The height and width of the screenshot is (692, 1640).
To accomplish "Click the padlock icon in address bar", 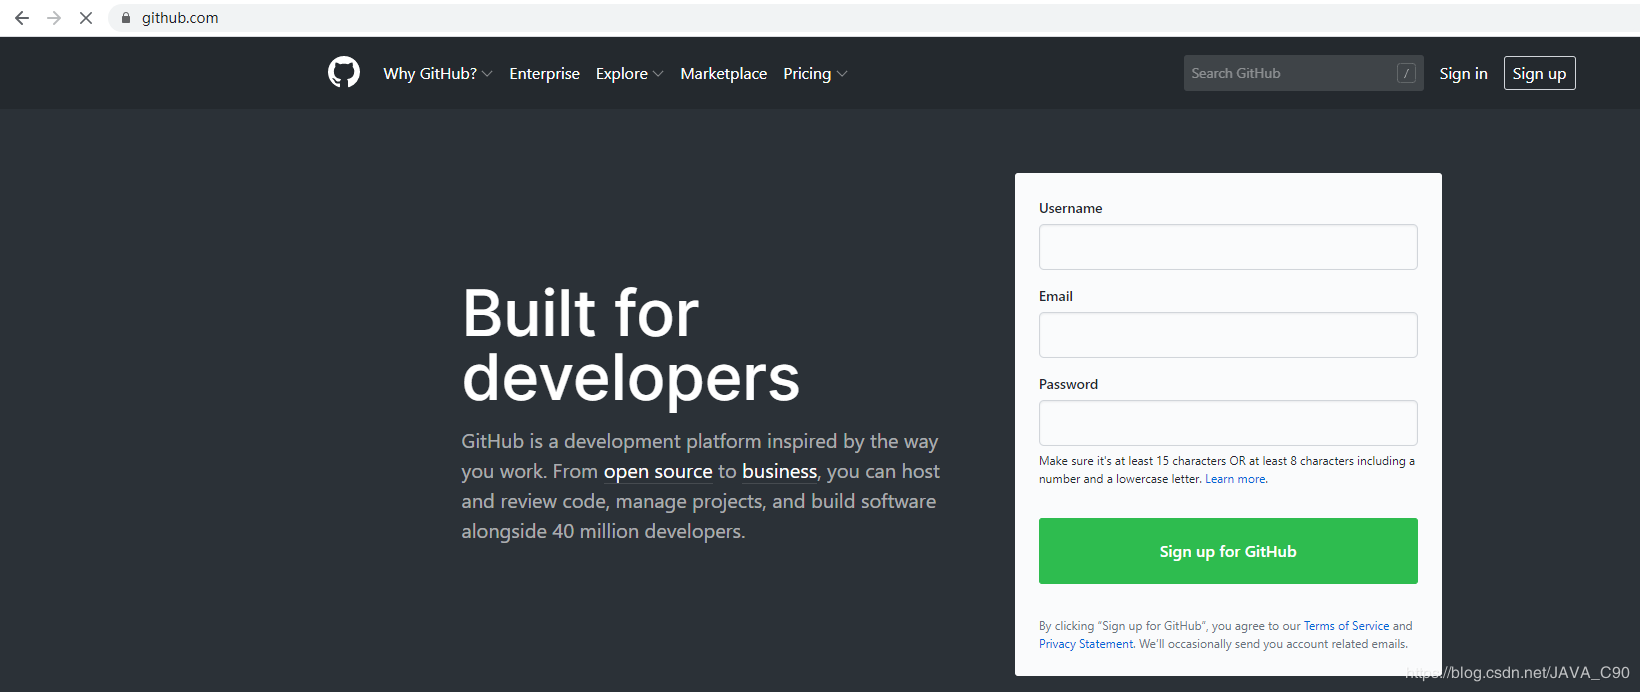I will coord(126,18).
